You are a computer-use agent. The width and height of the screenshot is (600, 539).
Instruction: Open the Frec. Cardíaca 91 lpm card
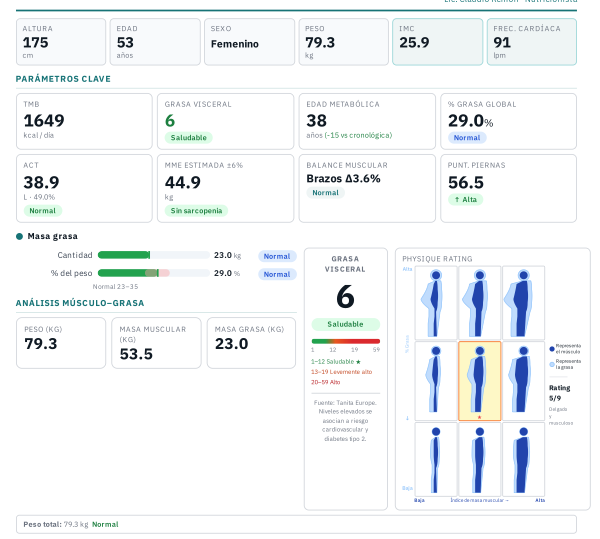click(532, 42)
